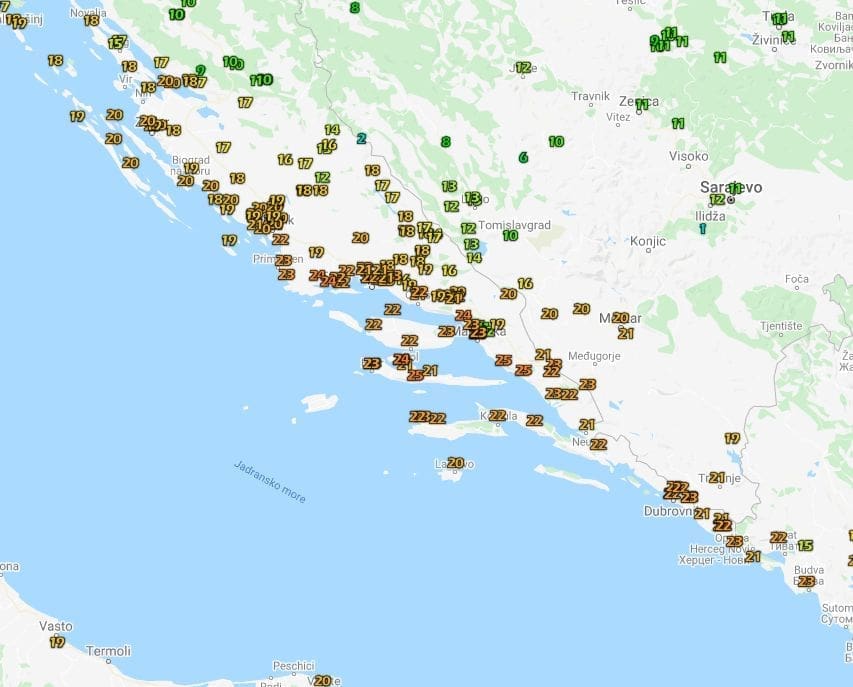Select the 19 marker below Vasto
The height and width of the screenshot is (687, 853).
pos(57,642)
